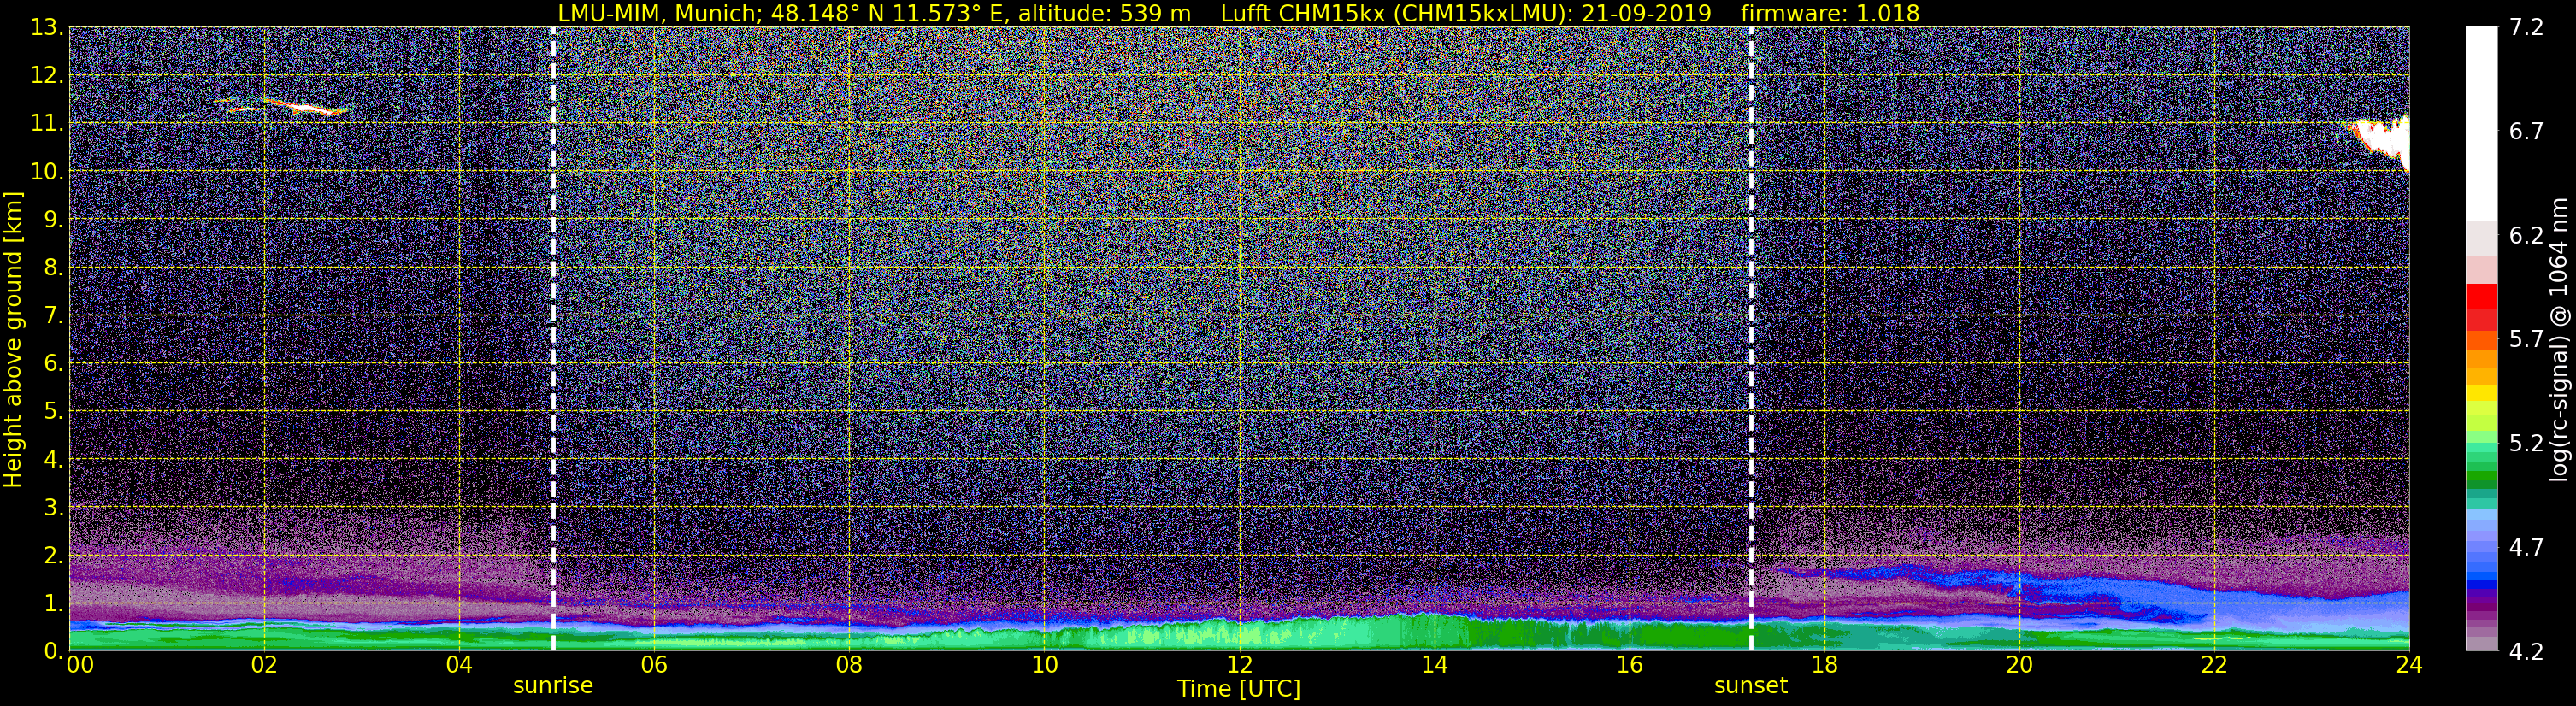
Task: Click the colorbar tick label 7.2
Action: pyautogui.click(x=2527, y=28)
